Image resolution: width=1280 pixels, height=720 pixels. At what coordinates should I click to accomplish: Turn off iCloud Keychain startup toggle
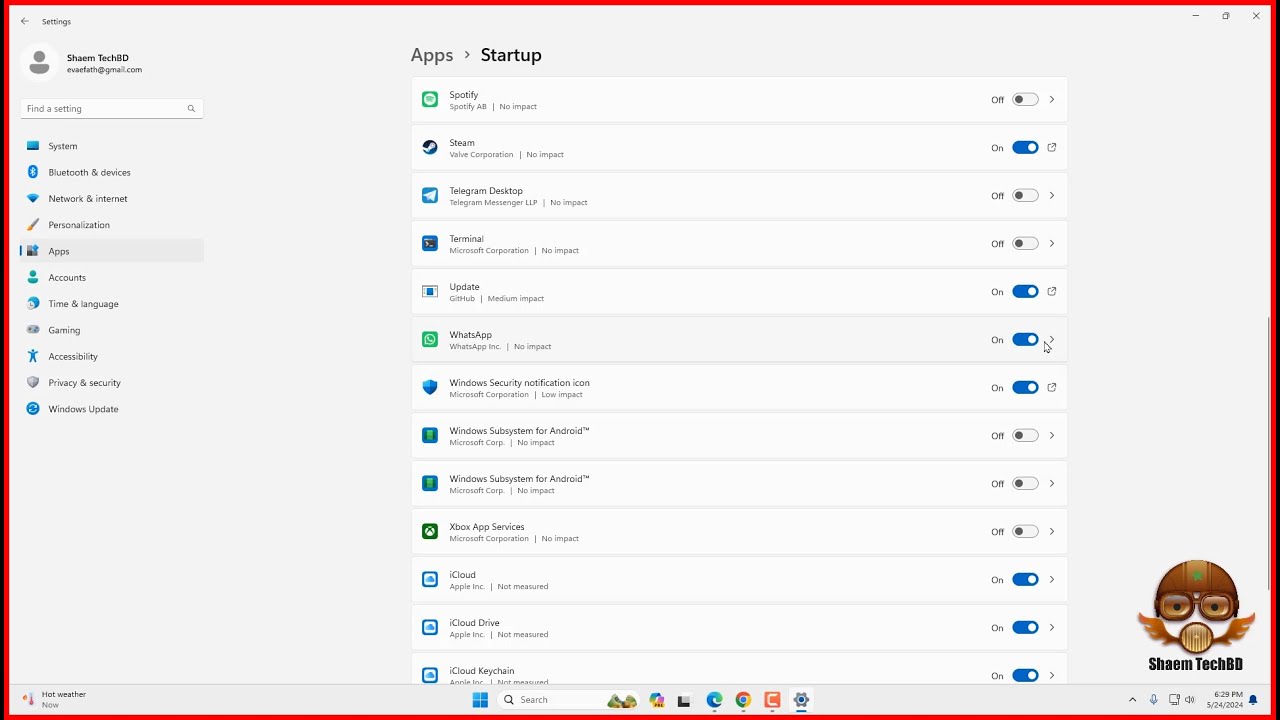[x=1025, y=676]
